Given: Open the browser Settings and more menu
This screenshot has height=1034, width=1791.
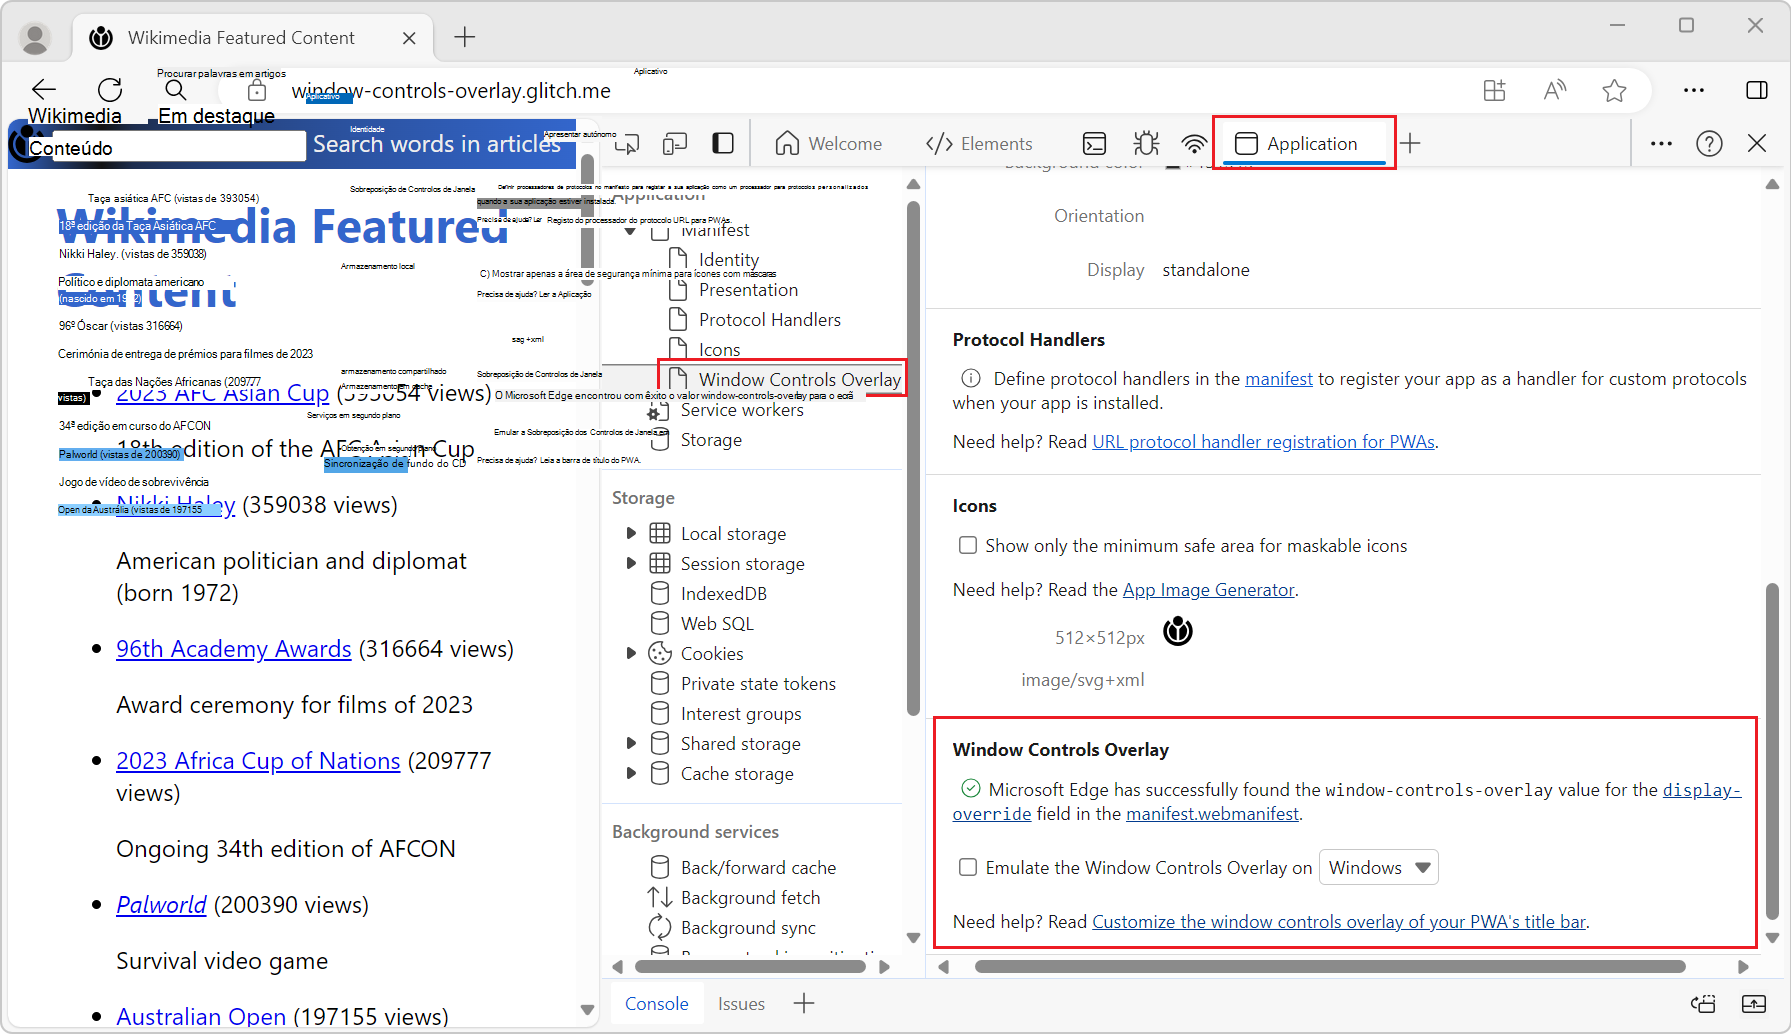Looking at the screenshot, I should [x=1694, y=90].
